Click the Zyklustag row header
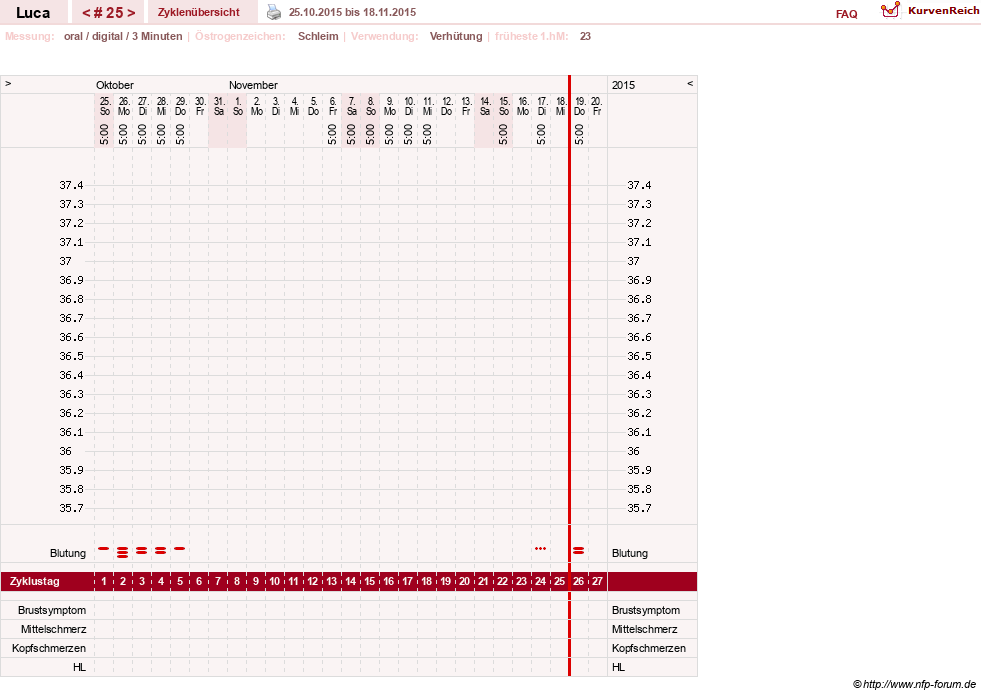Image resolution: width=981 pixels, height=696 pixels. click(34, 581)
